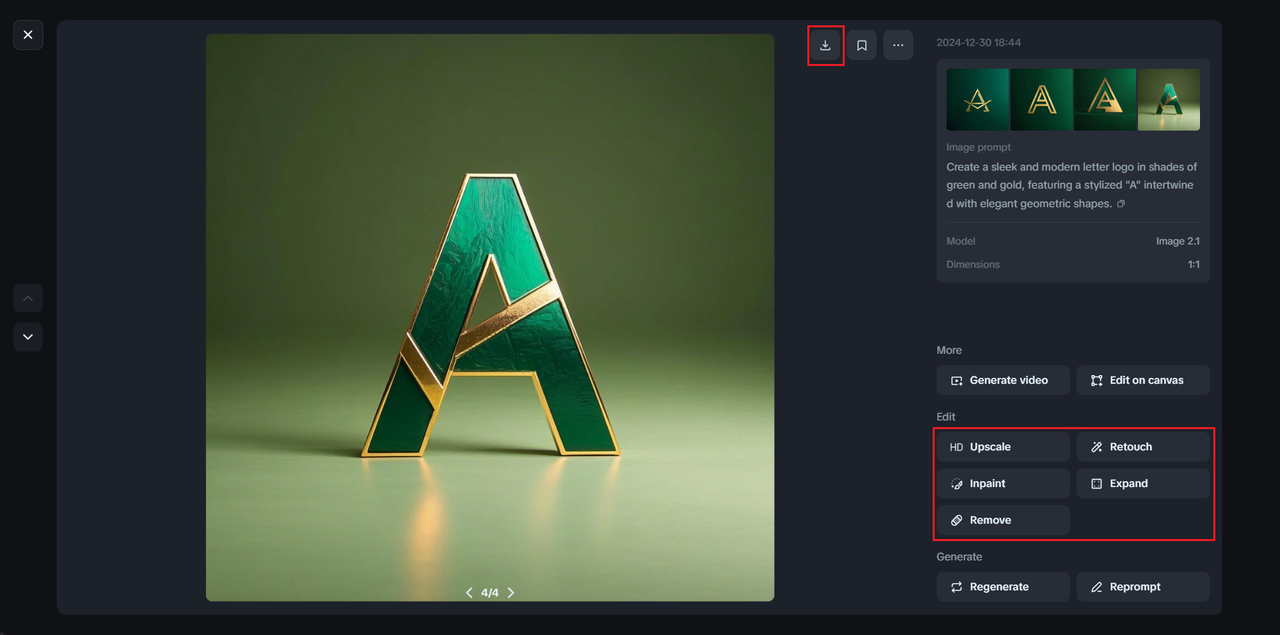Viewport: 1280px width, 635px height.
Task: Download the generated image
Action: tap(825, 45)
